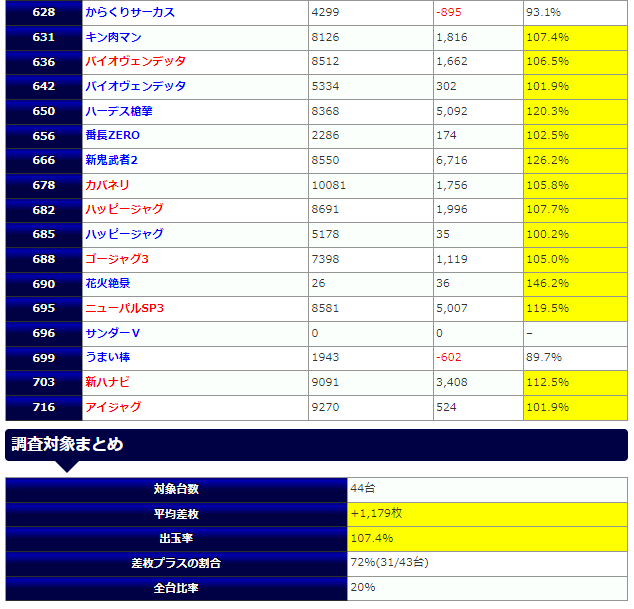Open the からくりサーカス machine link
The height and width of the screenshot is (609, 634).
point(130,12)
